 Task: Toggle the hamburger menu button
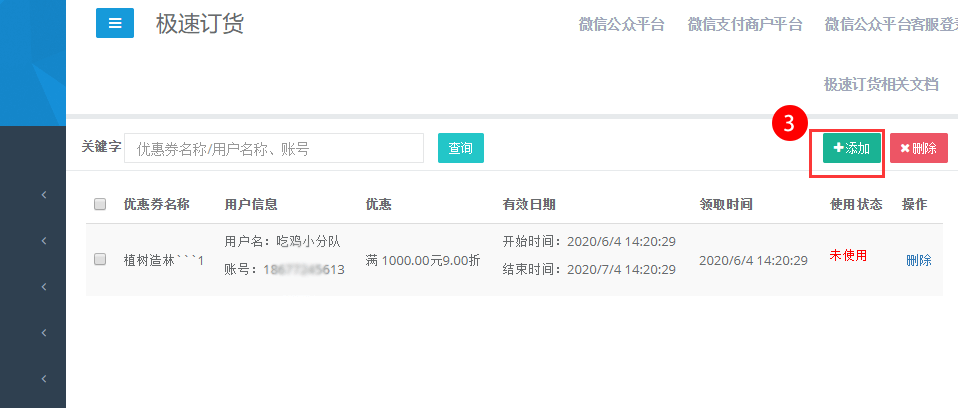pos(115,23)
